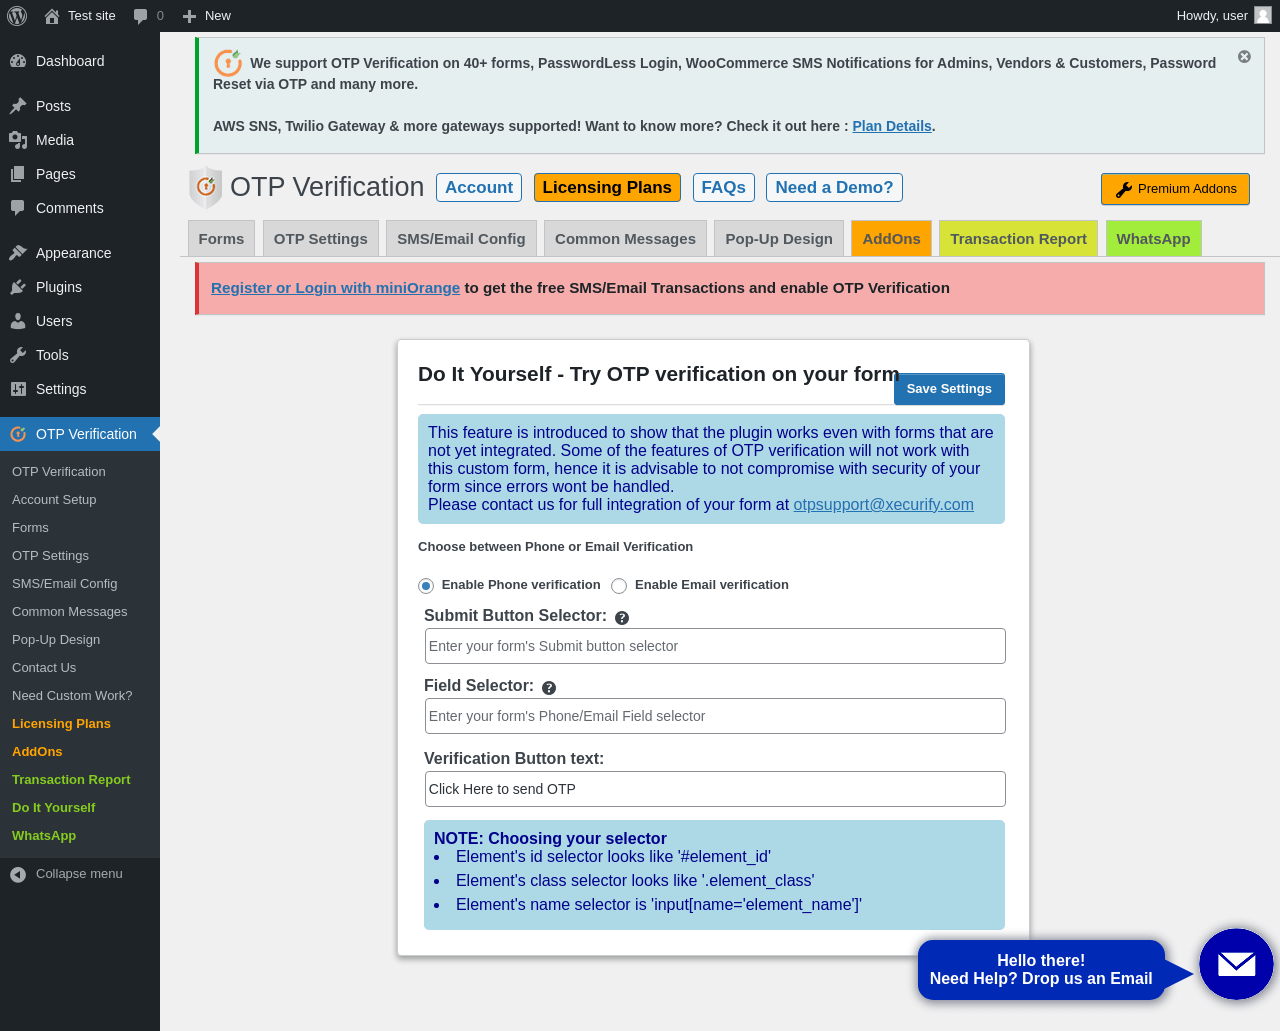Switch to the Pop-Up Design tab
This screenshot has height=1031, width=1280.
pyautogui.click(x=779, y=239)
